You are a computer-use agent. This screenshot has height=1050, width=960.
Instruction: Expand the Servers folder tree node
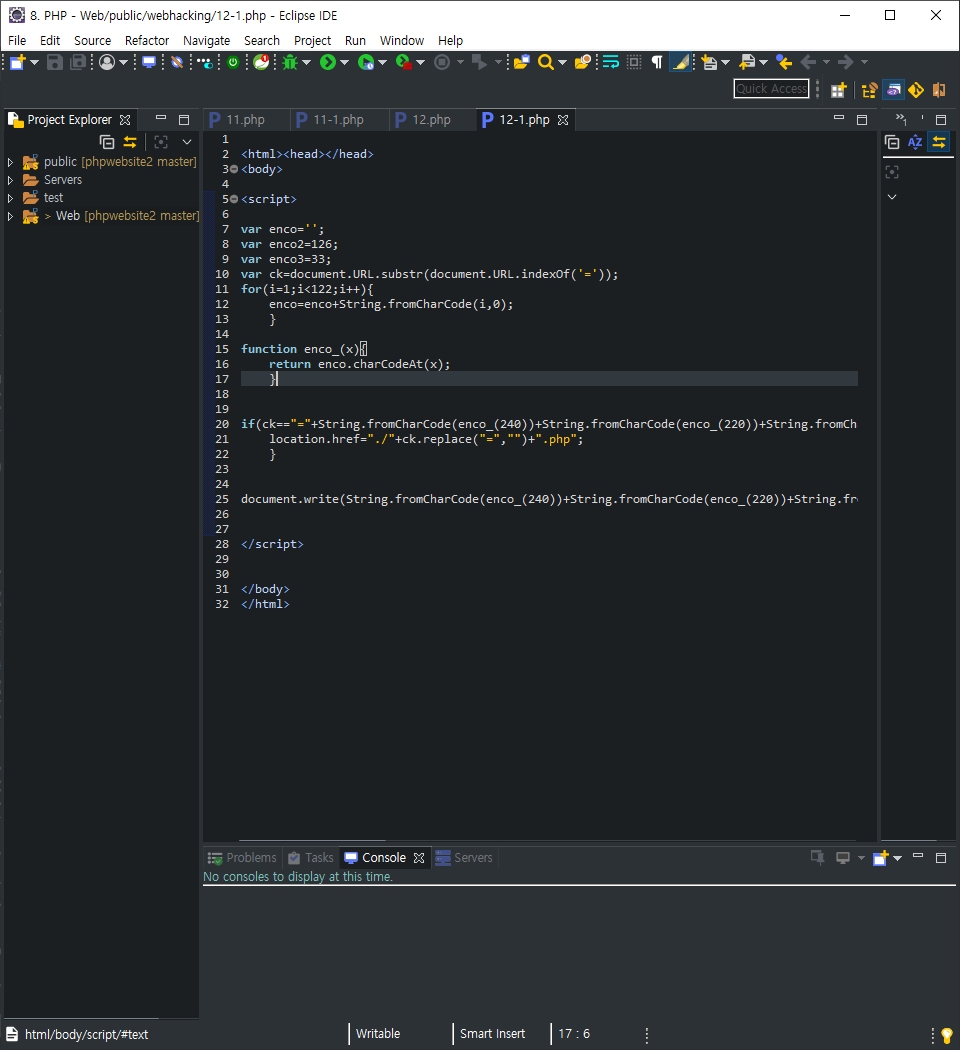pyautogui.click(x=10, y=180)
